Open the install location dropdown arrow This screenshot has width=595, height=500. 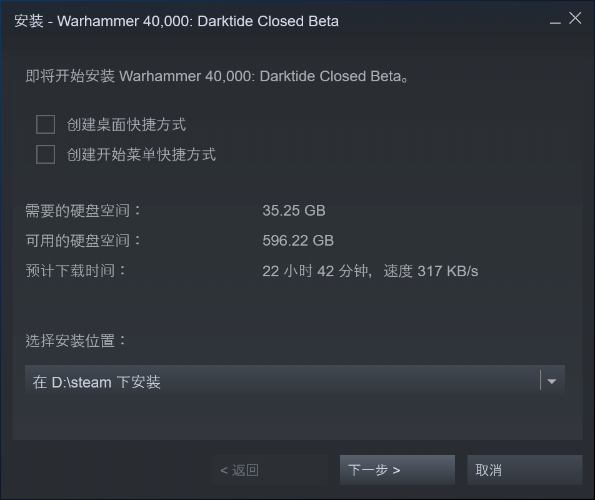(552, 381)
